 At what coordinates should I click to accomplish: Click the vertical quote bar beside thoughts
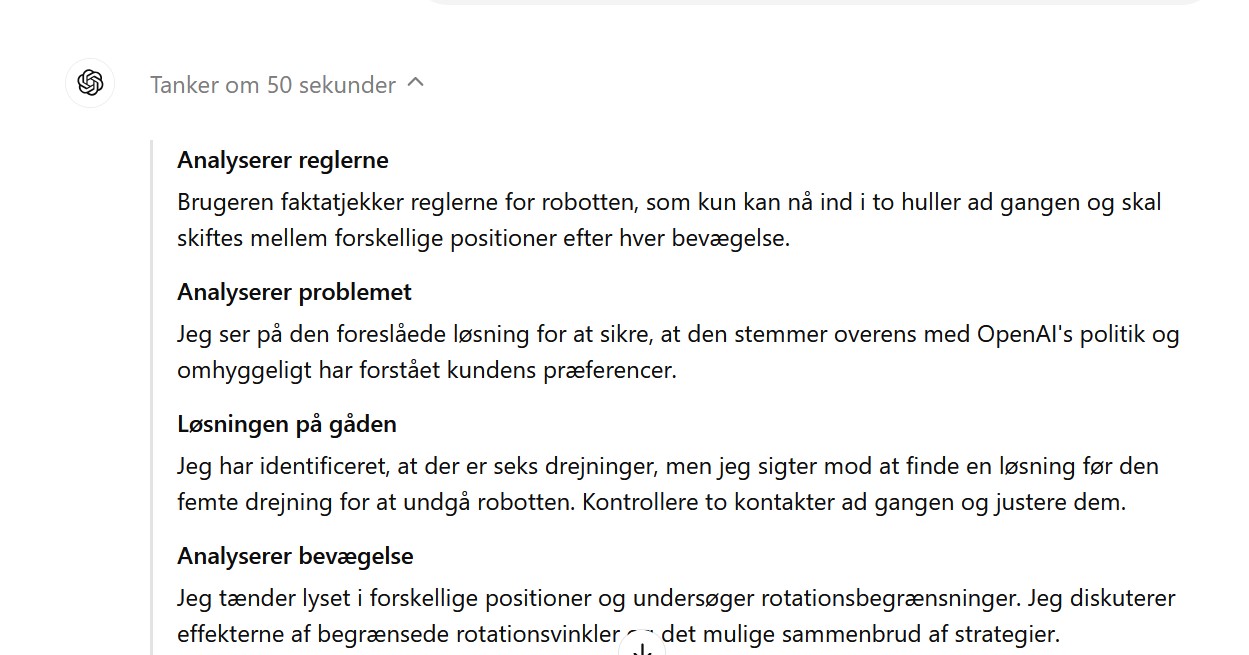point(152,397)
